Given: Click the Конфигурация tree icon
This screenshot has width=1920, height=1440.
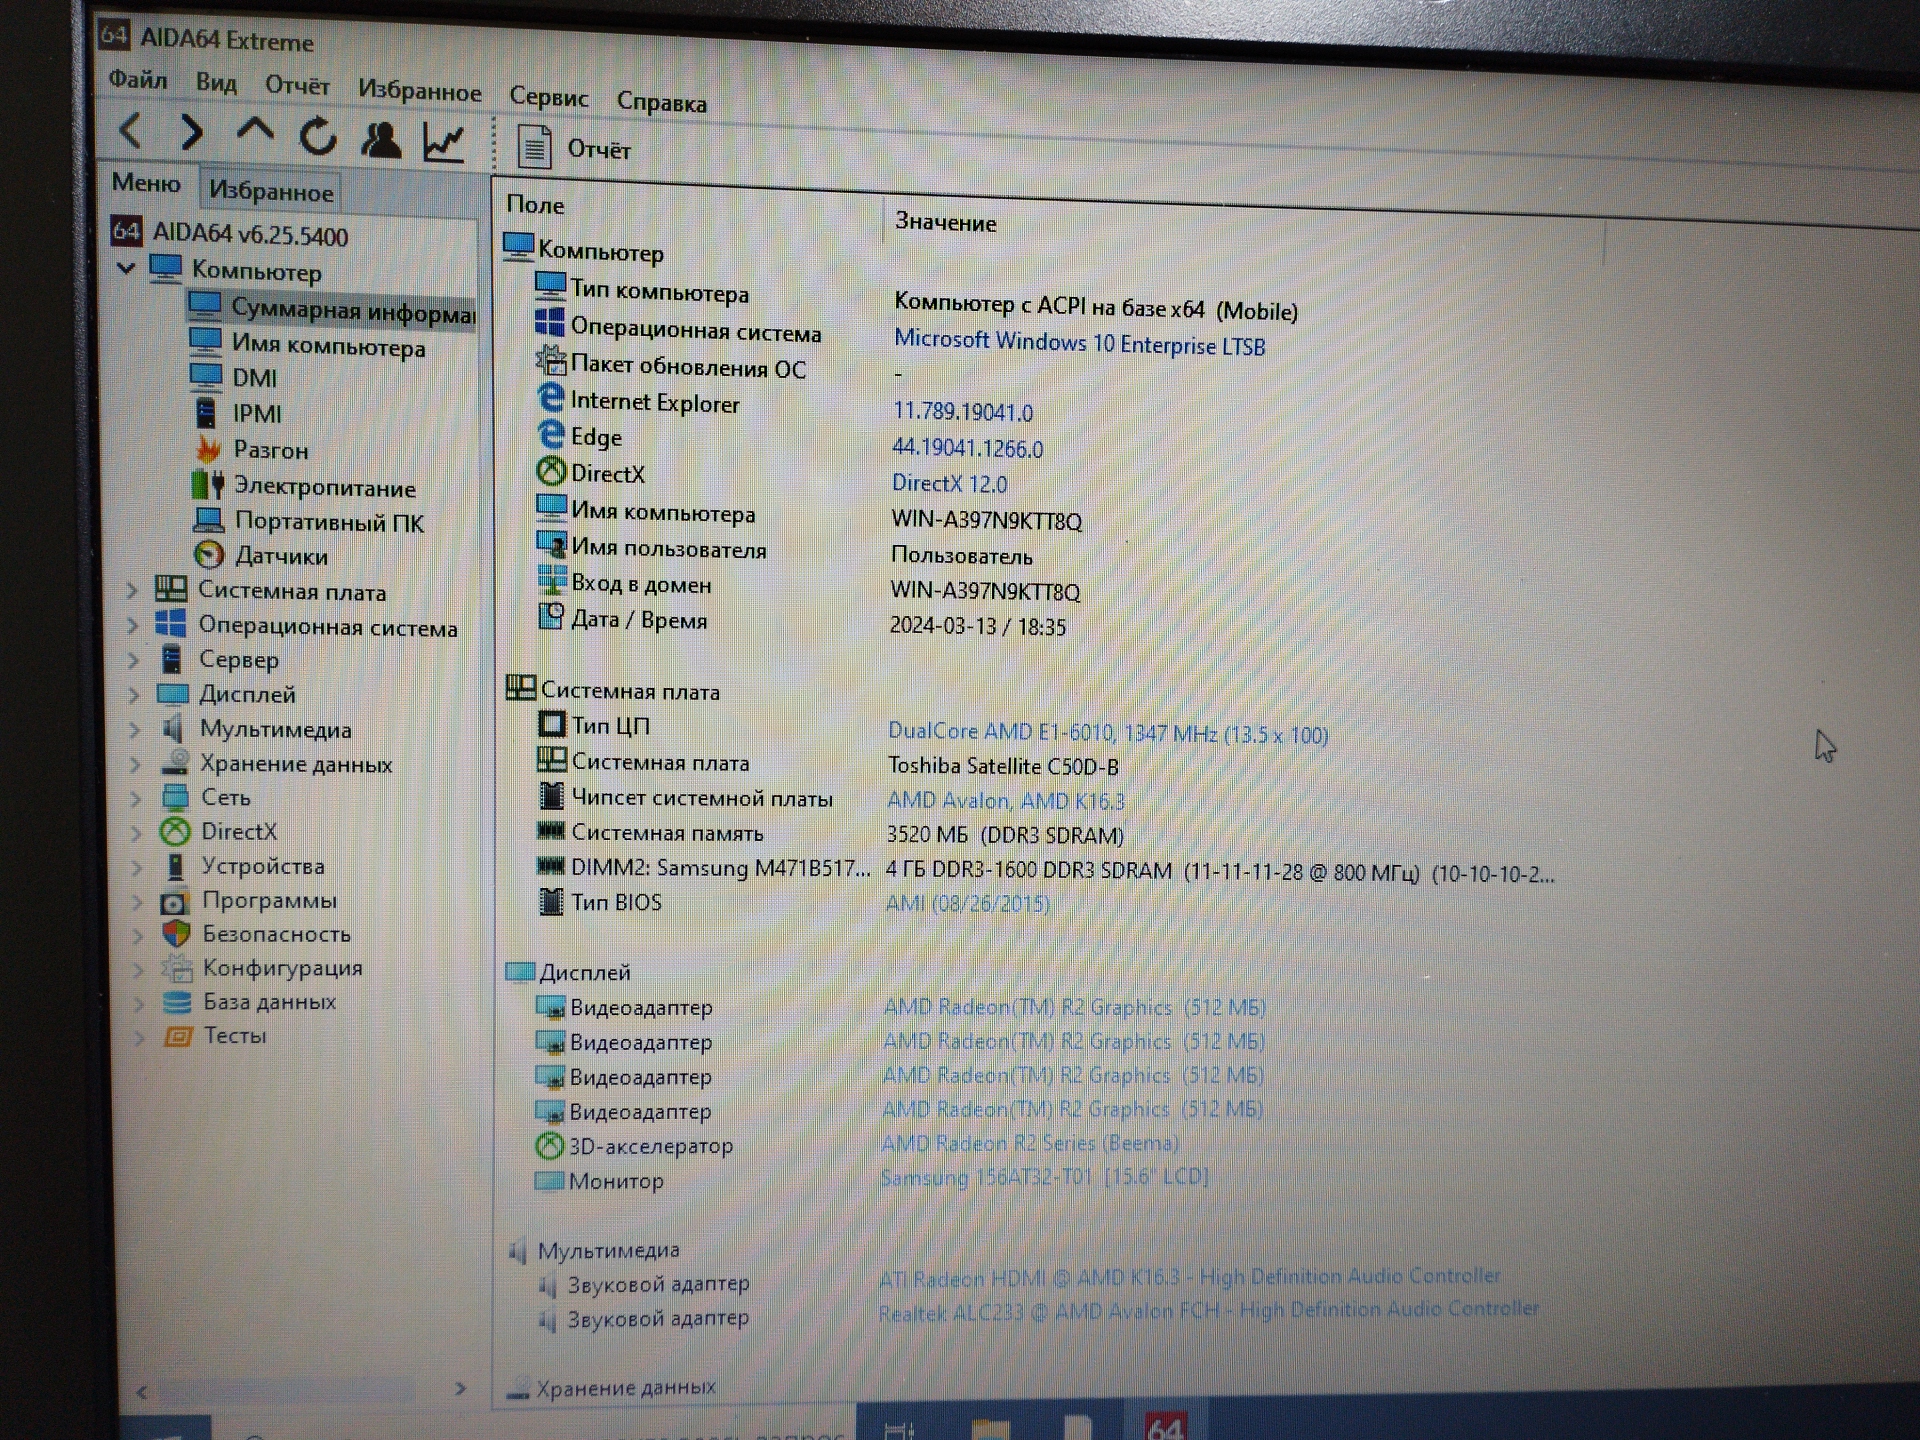Looking at the screenshot, I should pyautogui.click(x=177, y=968).
